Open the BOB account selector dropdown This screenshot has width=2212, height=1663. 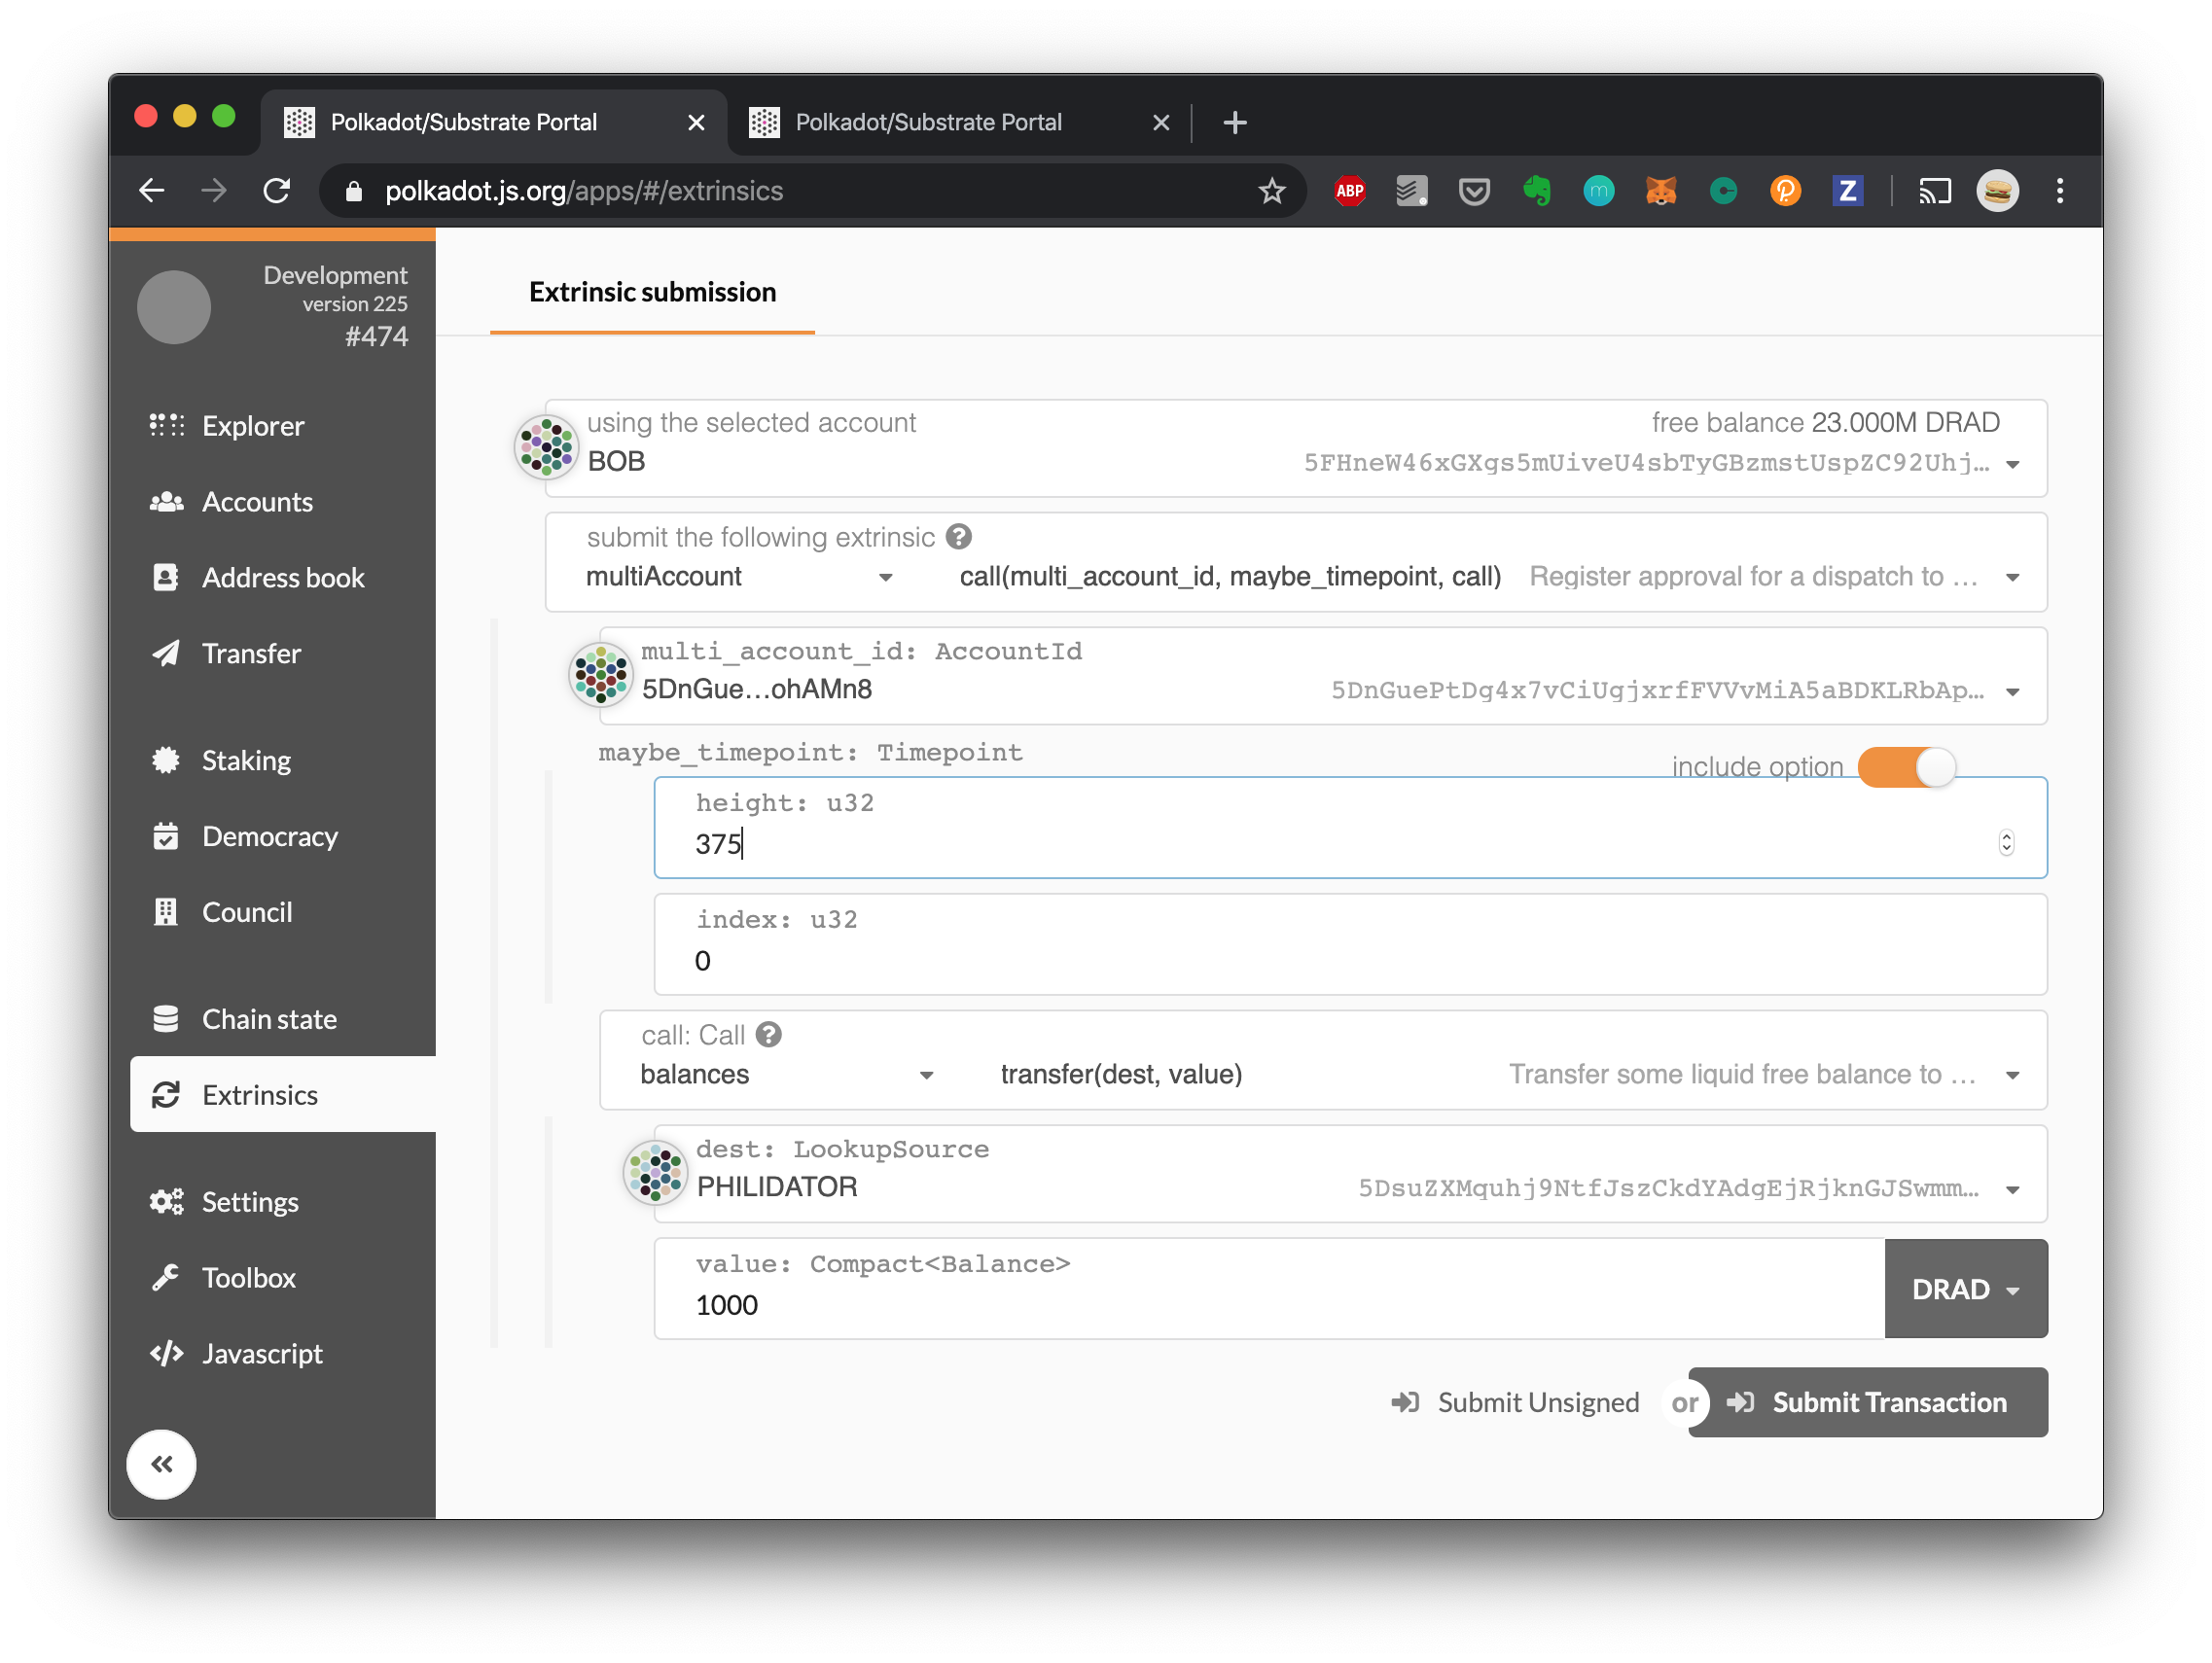pyautogui.click(x=2012, y=464)
